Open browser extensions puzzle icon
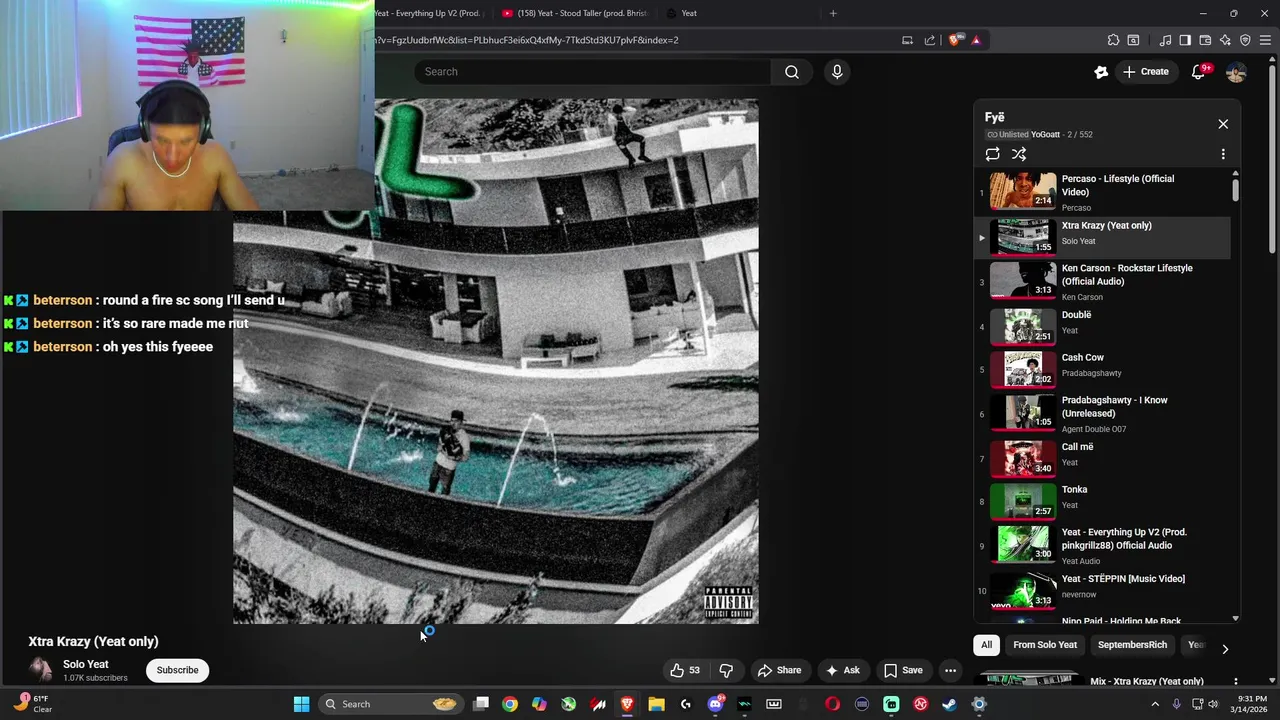1280x720 pixels. [x=1113, y=40]
